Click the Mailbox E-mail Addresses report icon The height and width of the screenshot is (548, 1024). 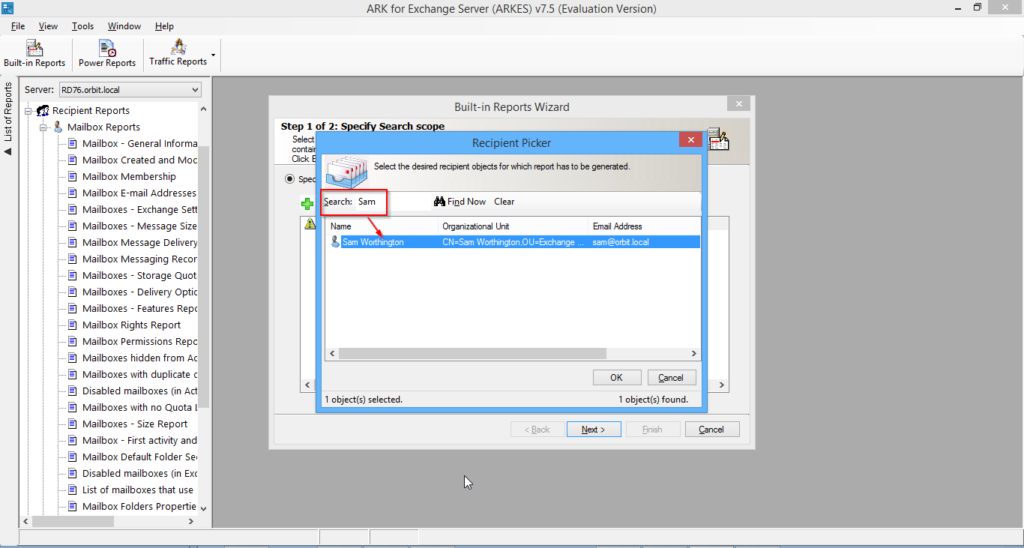(x=72, y=193)
